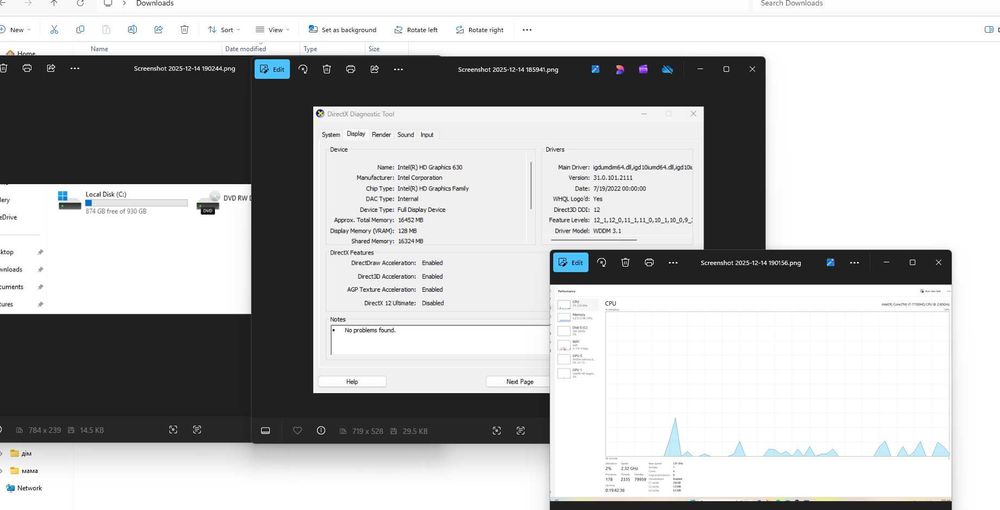Click the Type column header
Screen dimensions: 1000x510
(311, 48)
